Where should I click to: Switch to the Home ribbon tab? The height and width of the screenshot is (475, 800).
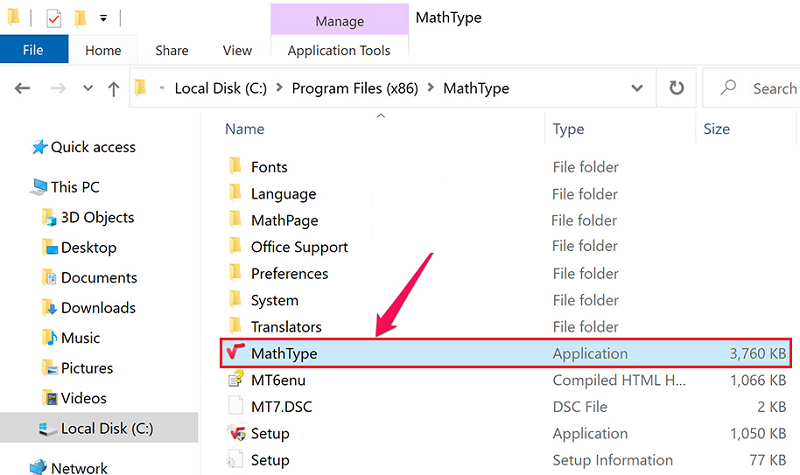[x=103, y=50]
